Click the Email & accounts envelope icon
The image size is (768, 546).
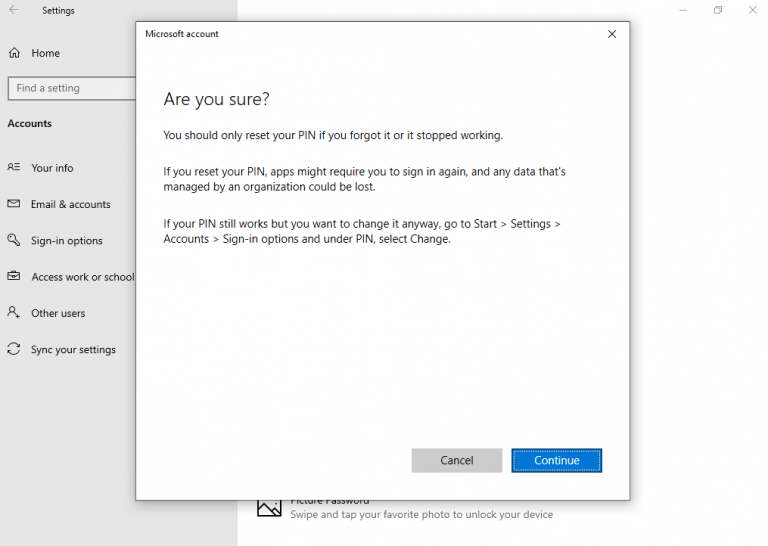click(x=14, y=203)
